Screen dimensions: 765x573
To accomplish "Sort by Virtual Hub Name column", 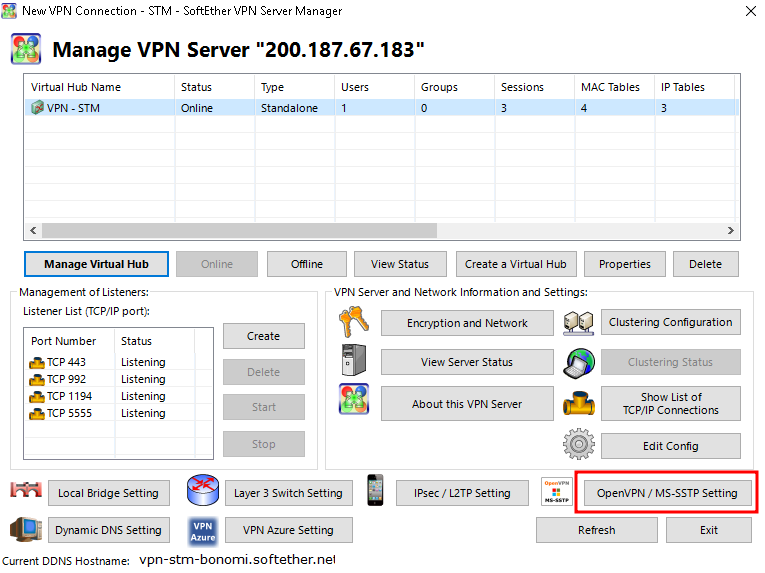I will click(x=100, y=87).
